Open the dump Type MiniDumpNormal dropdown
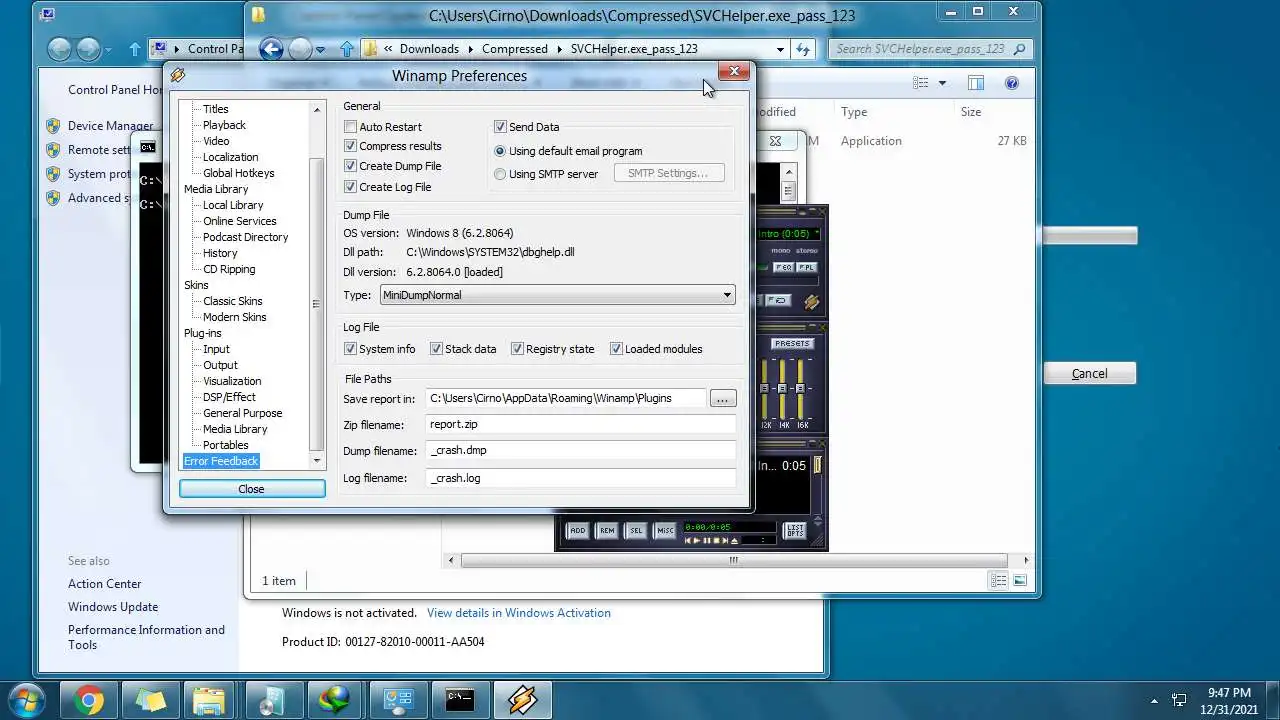Image resolution: width=1280 pixels, height=720 pixels. (x=558, y=295)
